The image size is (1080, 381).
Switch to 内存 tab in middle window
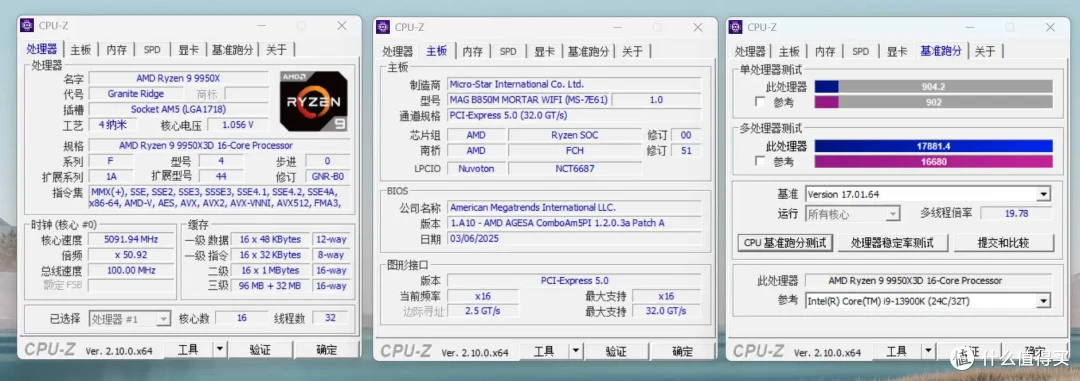point(472,51)
